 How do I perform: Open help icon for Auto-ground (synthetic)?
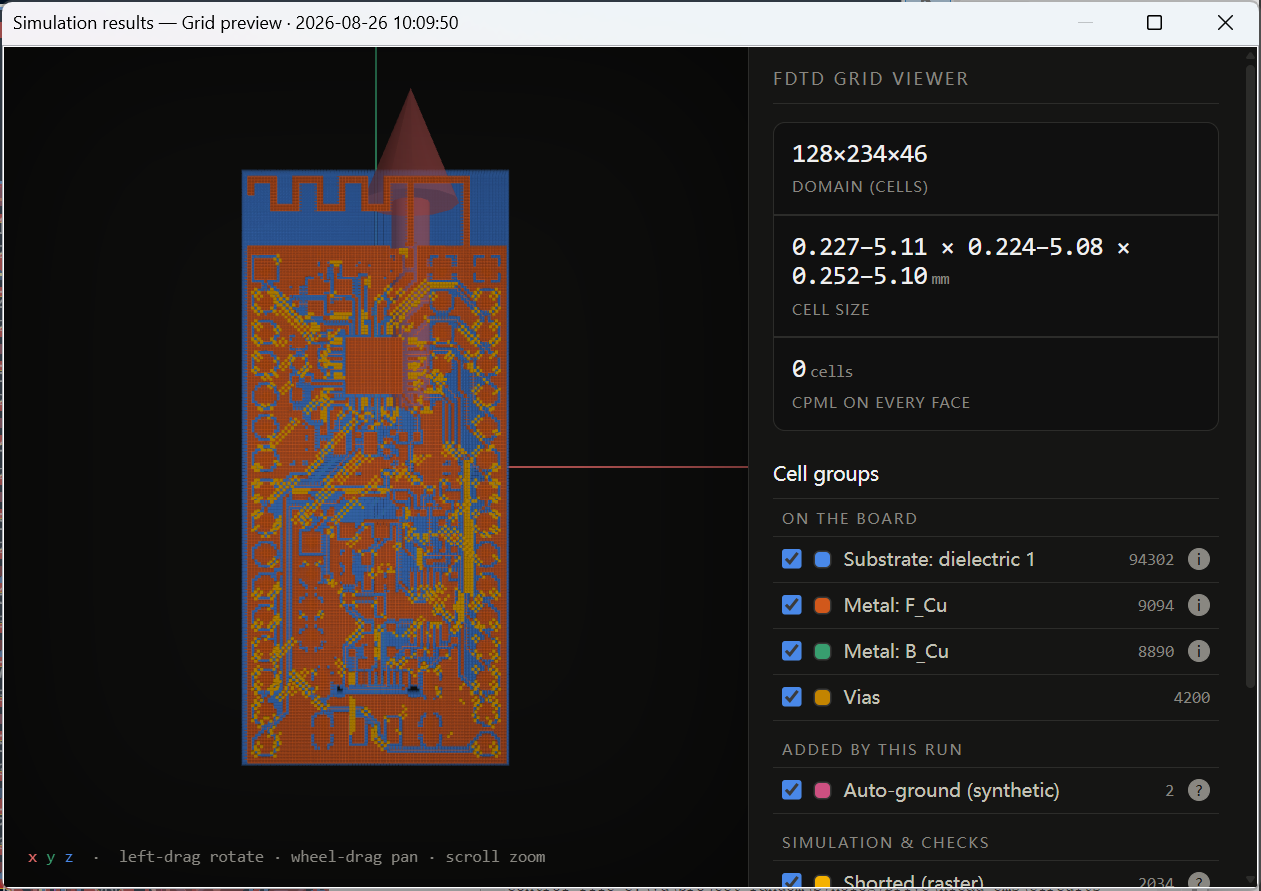click(1198, 790)
